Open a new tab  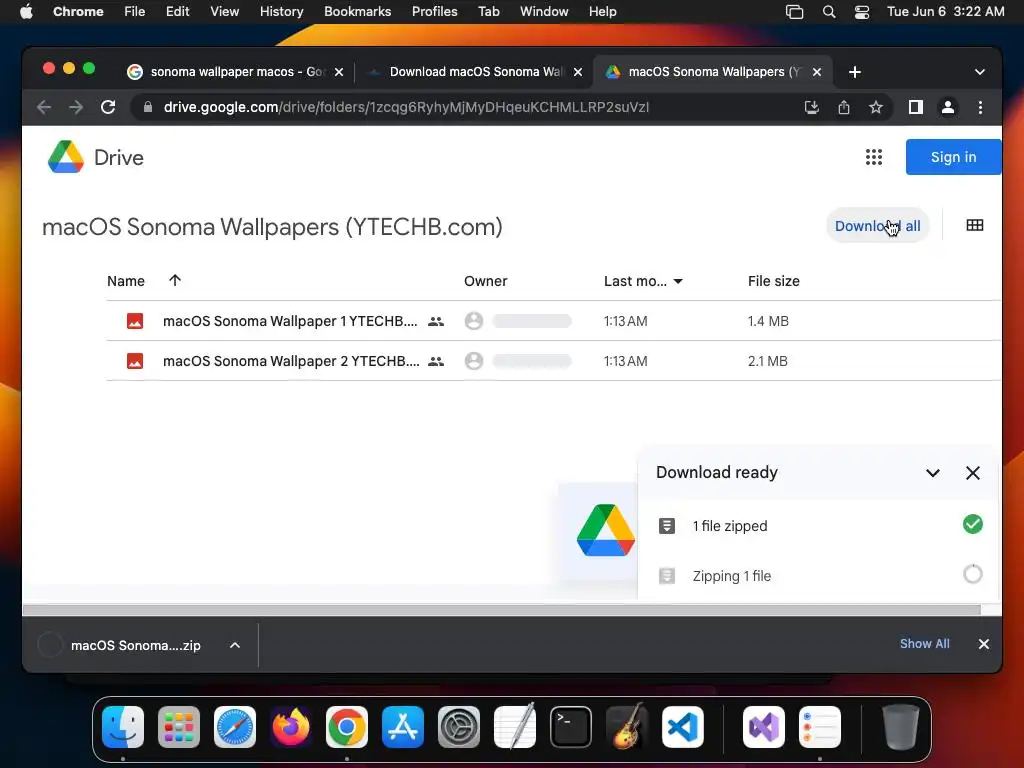point(855,72)
